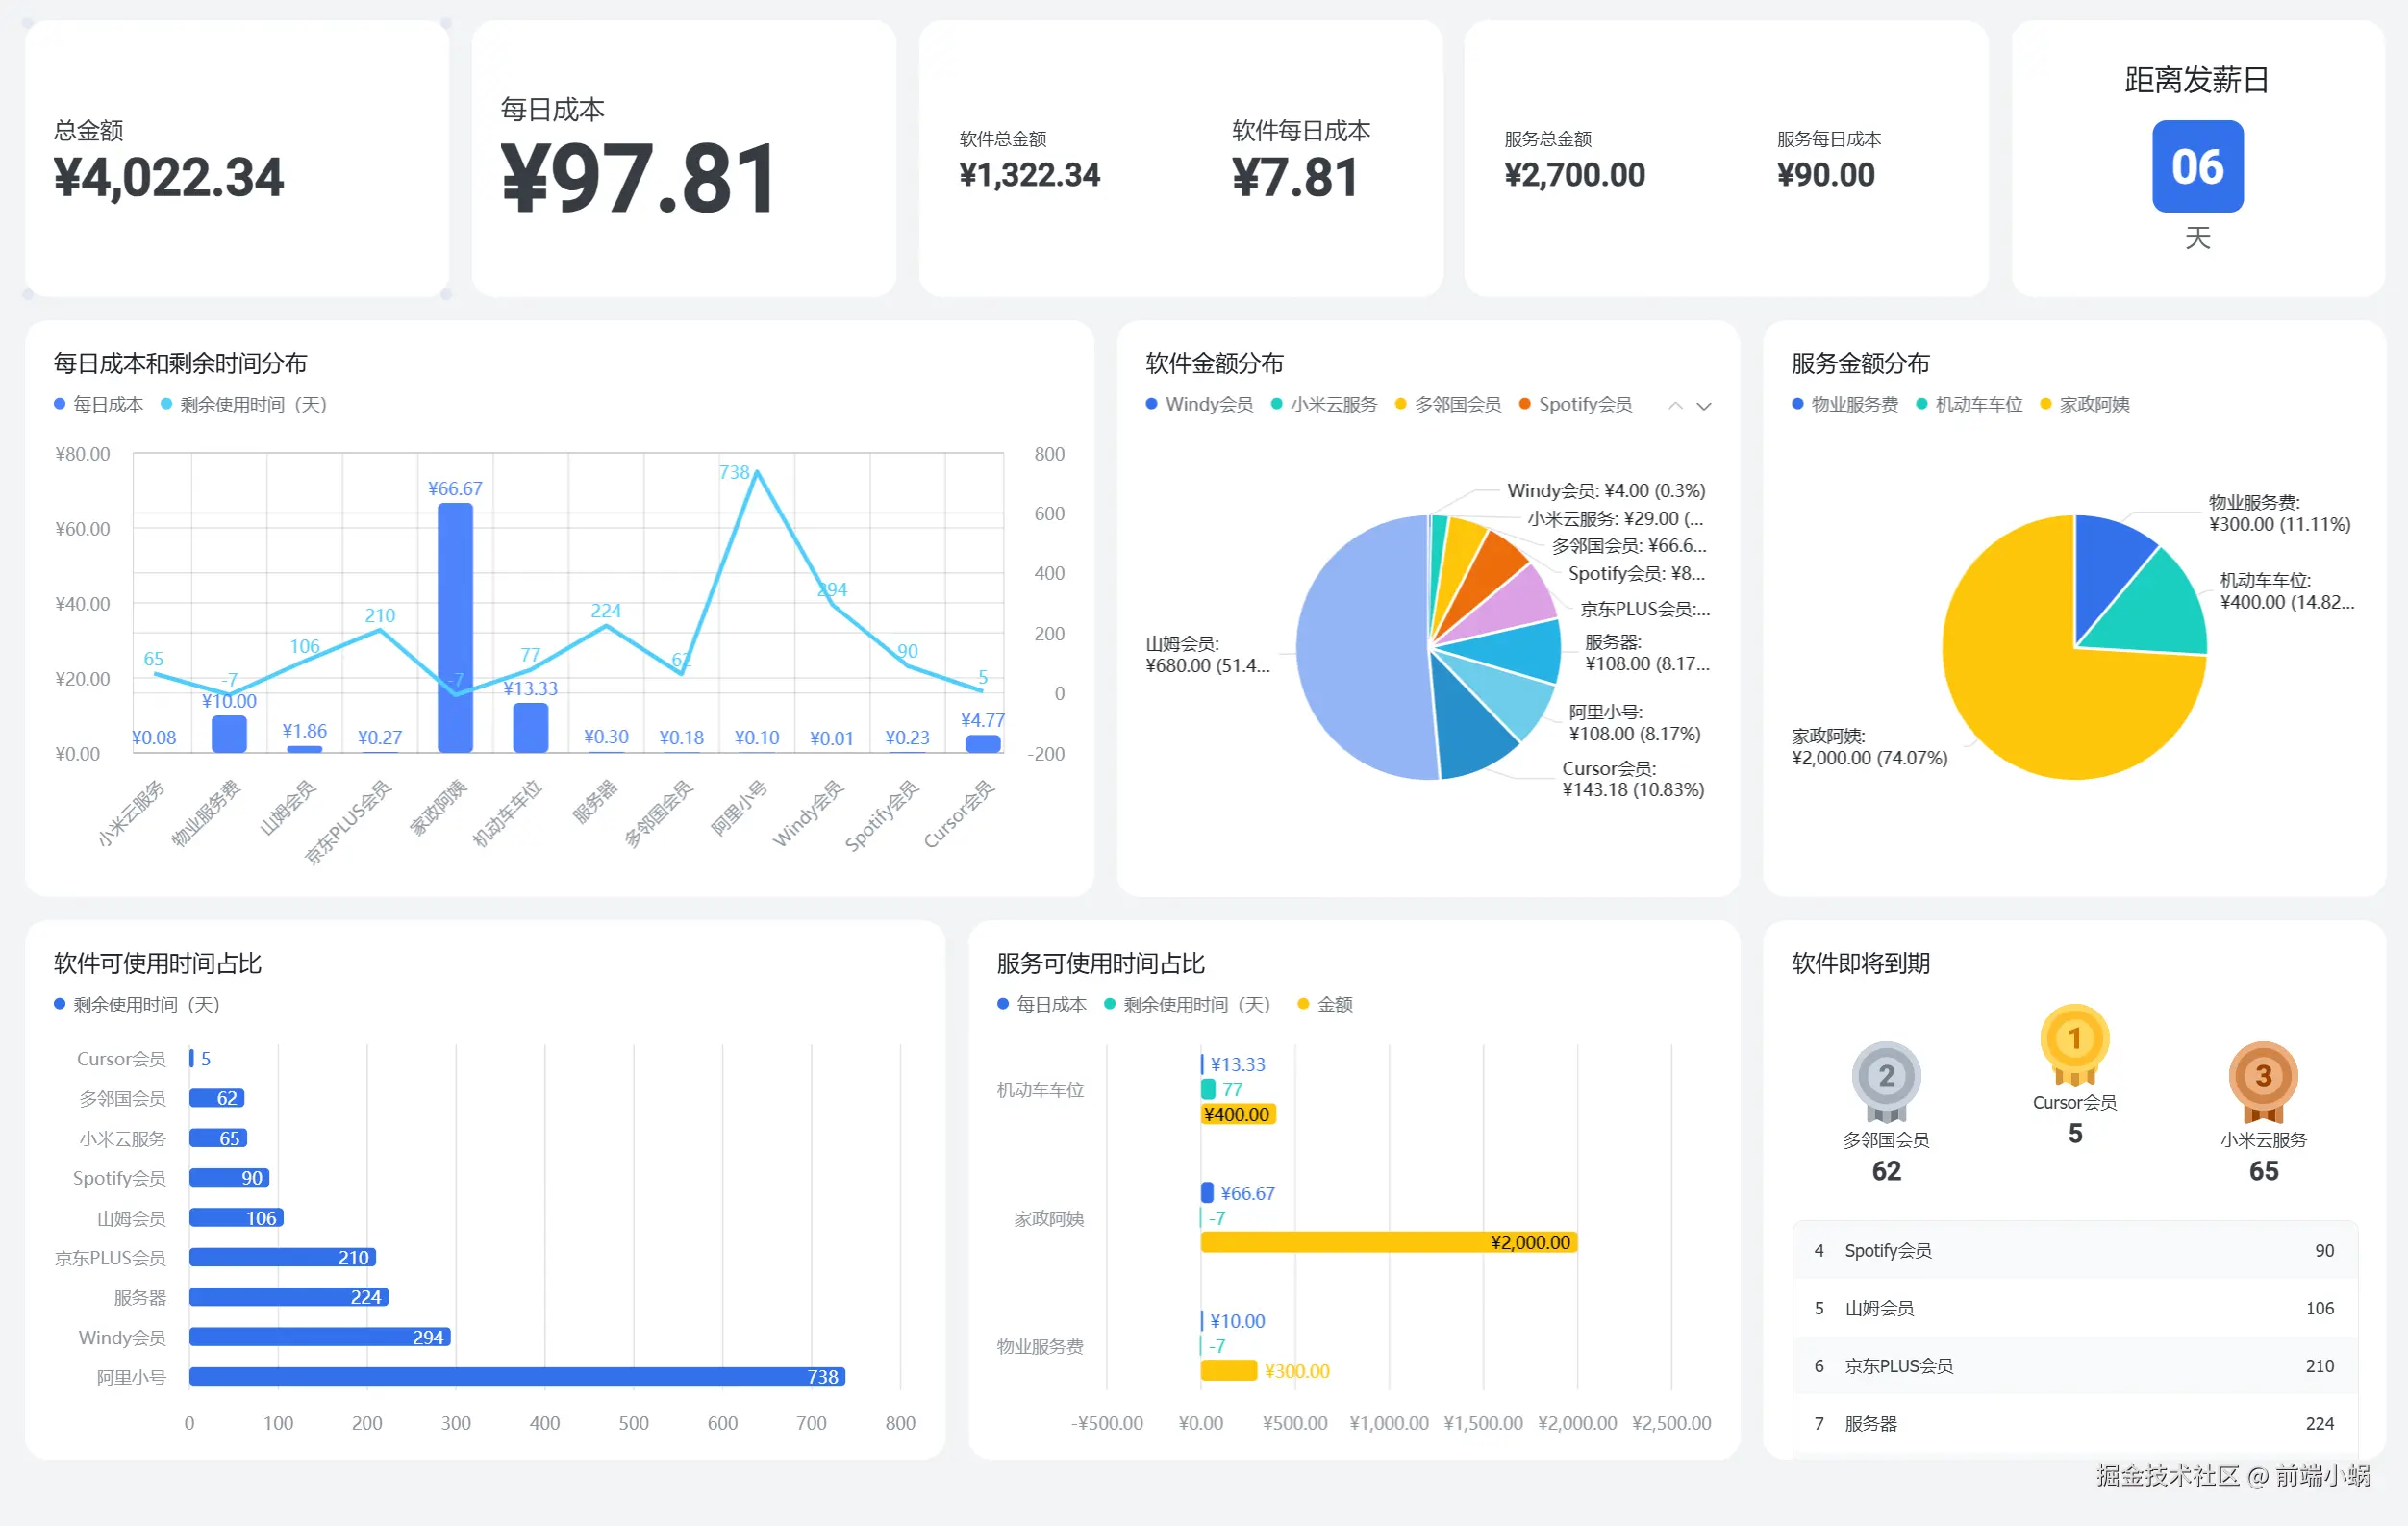Click the gold first-place medal icon
2408x1526 pixels.
point(2074,1040)
